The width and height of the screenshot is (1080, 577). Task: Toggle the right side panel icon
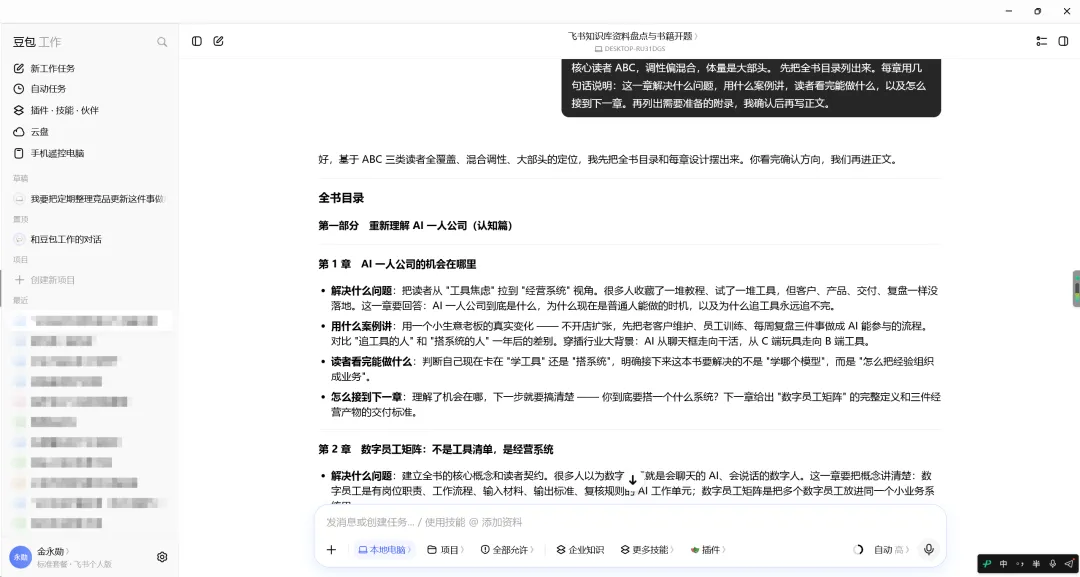pyautogui.click(x=1063, y=41)
